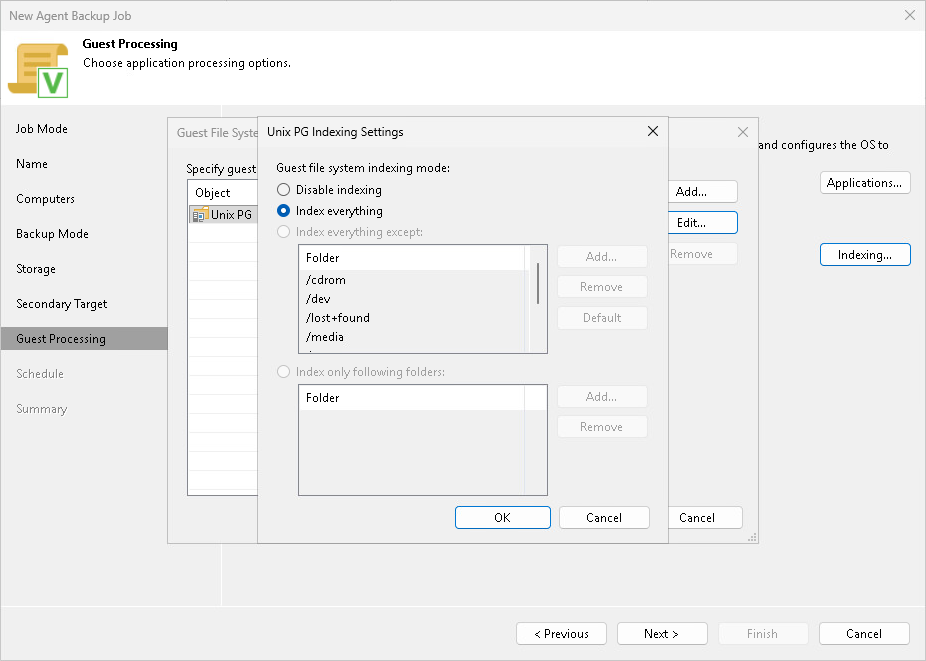Click the exclusion list vertical scrollbar

click(538, 284)
